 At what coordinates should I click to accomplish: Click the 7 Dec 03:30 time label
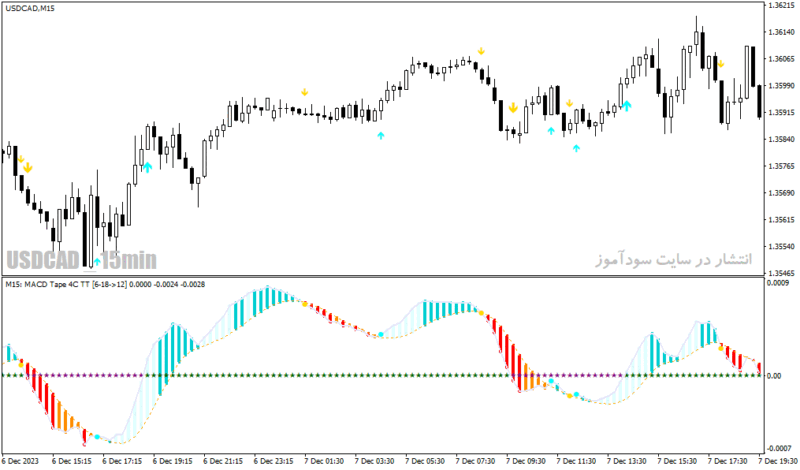coord(374,461)
